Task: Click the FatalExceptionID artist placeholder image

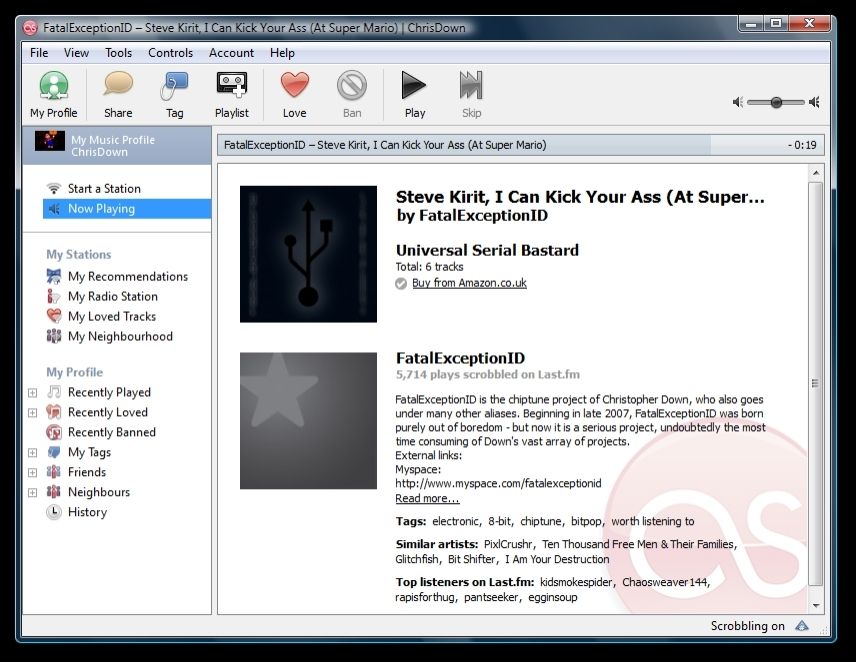Action: [308, 421]
